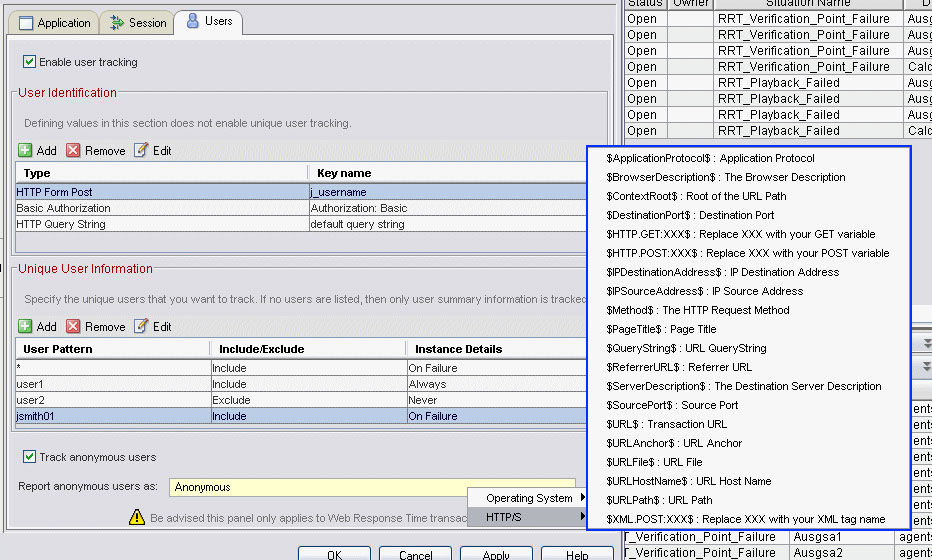
Task: Choose $URLAnchor$ menu entry
Action: [749, 443]
